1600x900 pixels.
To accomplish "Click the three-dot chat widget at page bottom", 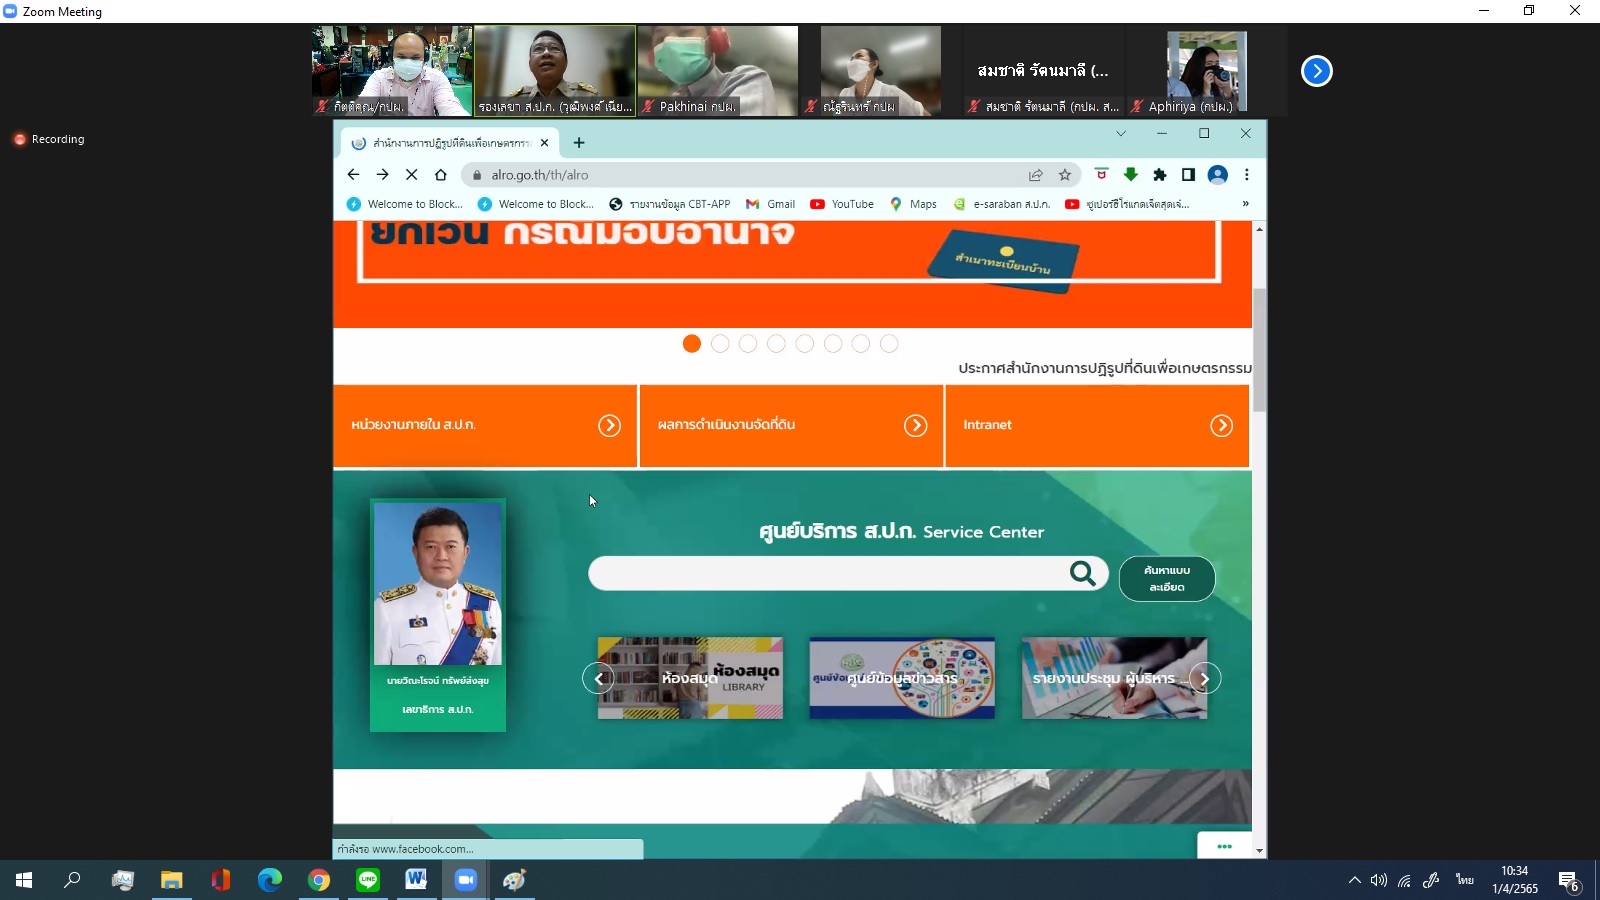I will click(1224, 846).
